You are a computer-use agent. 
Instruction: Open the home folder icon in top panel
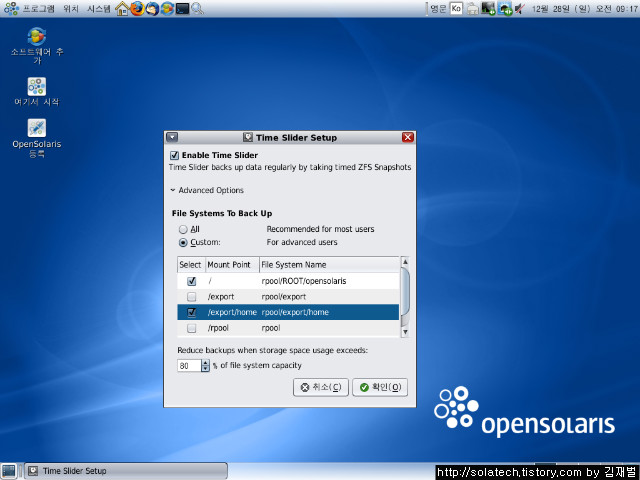pos(122,8)
